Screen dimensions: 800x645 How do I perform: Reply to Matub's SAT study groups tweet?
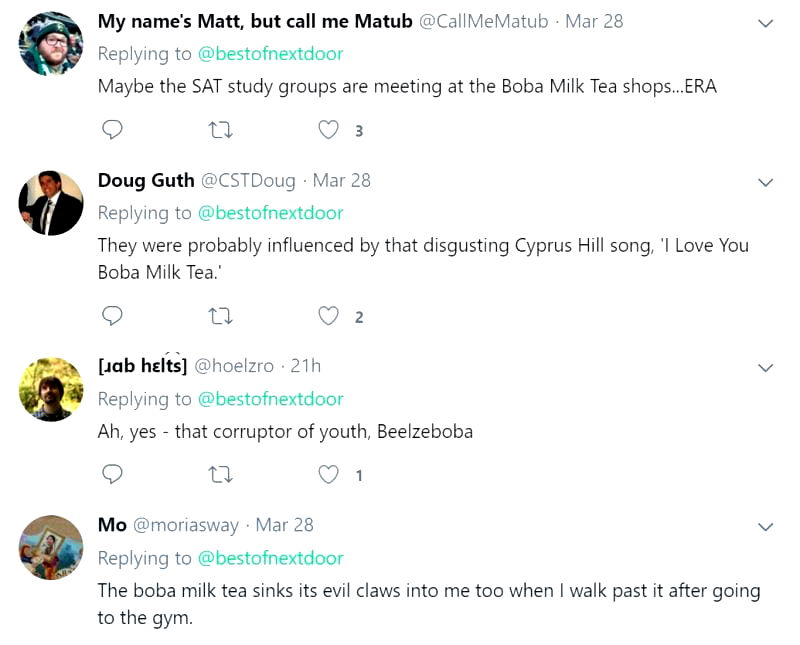tap(113, 130)
